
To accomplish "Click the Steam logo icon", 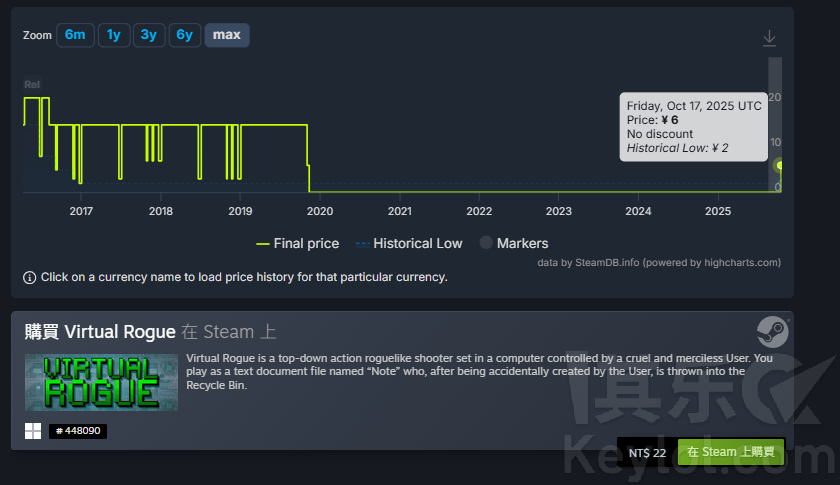I will (x=771, y=331).
